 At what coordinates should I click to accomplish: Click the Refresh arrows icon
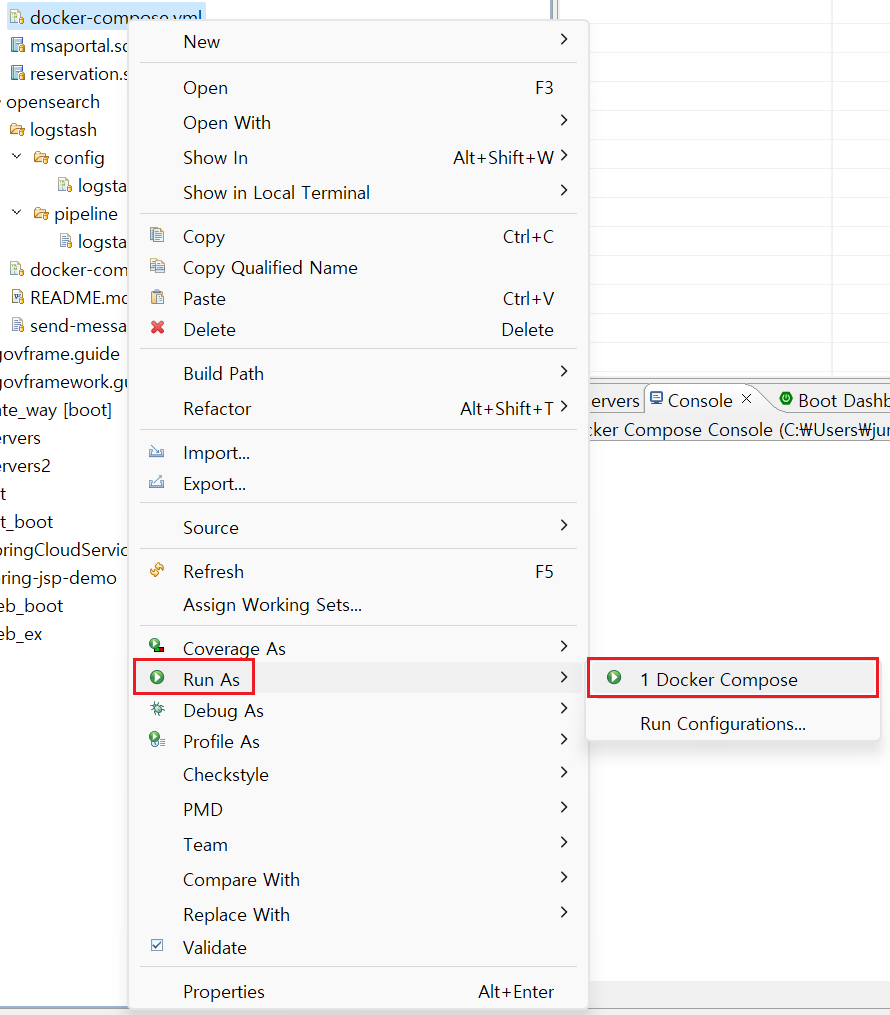point(157,571)
